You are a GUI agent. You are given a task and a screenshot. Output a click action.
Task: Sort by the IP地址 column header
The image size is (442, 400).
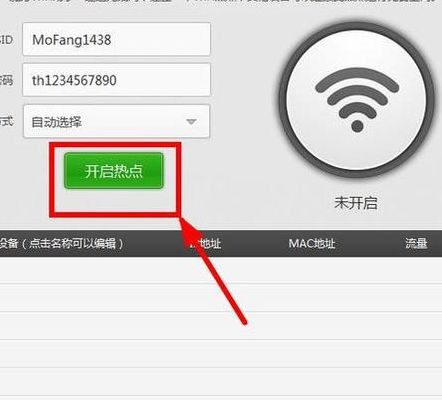click(x=205, y=243)
